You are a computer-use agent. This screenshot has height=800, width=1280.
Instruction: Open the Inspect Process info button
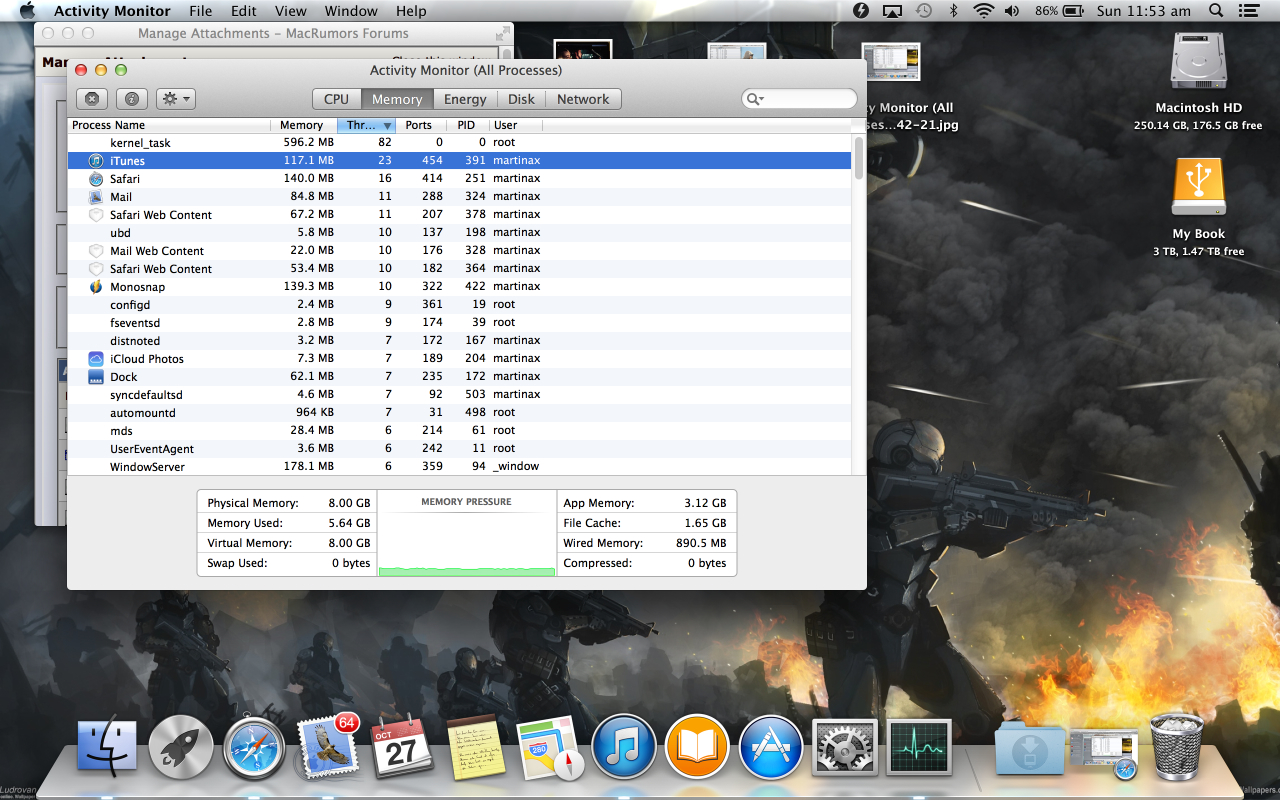coord(132,99)
